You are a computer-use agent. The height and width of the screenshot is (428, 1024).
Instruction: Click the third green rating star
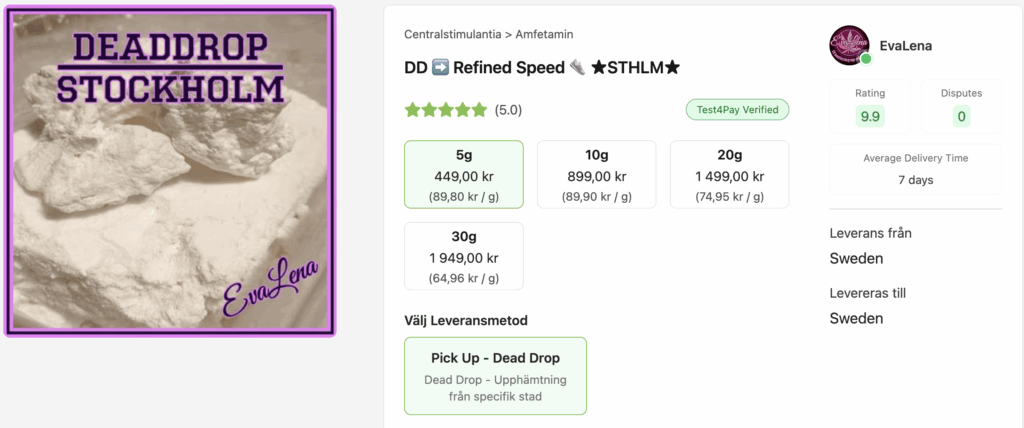[446, 110]
